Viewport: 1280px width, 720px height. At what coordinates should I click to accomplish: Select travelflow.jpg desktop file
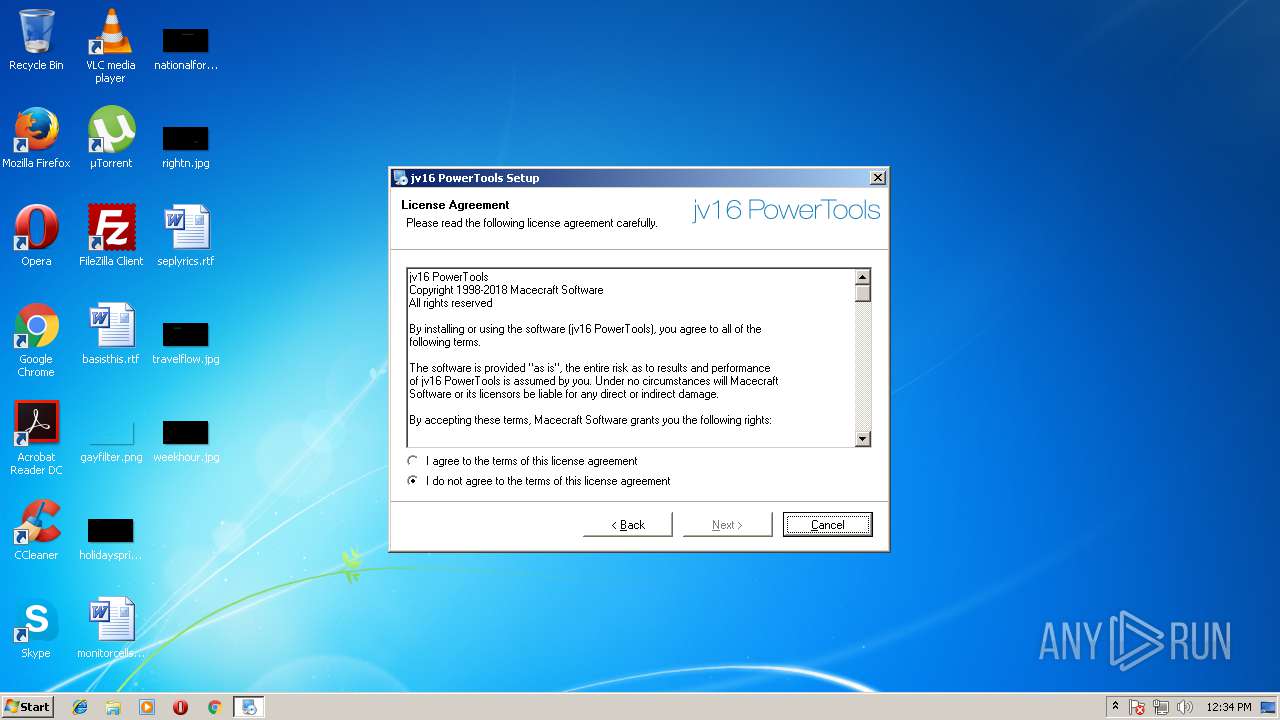tap(186, 341)
